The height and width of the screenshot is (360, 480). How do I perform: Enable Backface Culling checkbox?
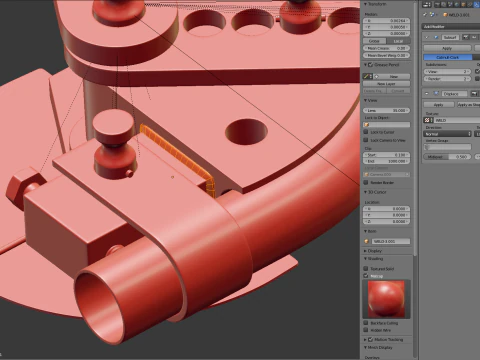tap(366, 323)
